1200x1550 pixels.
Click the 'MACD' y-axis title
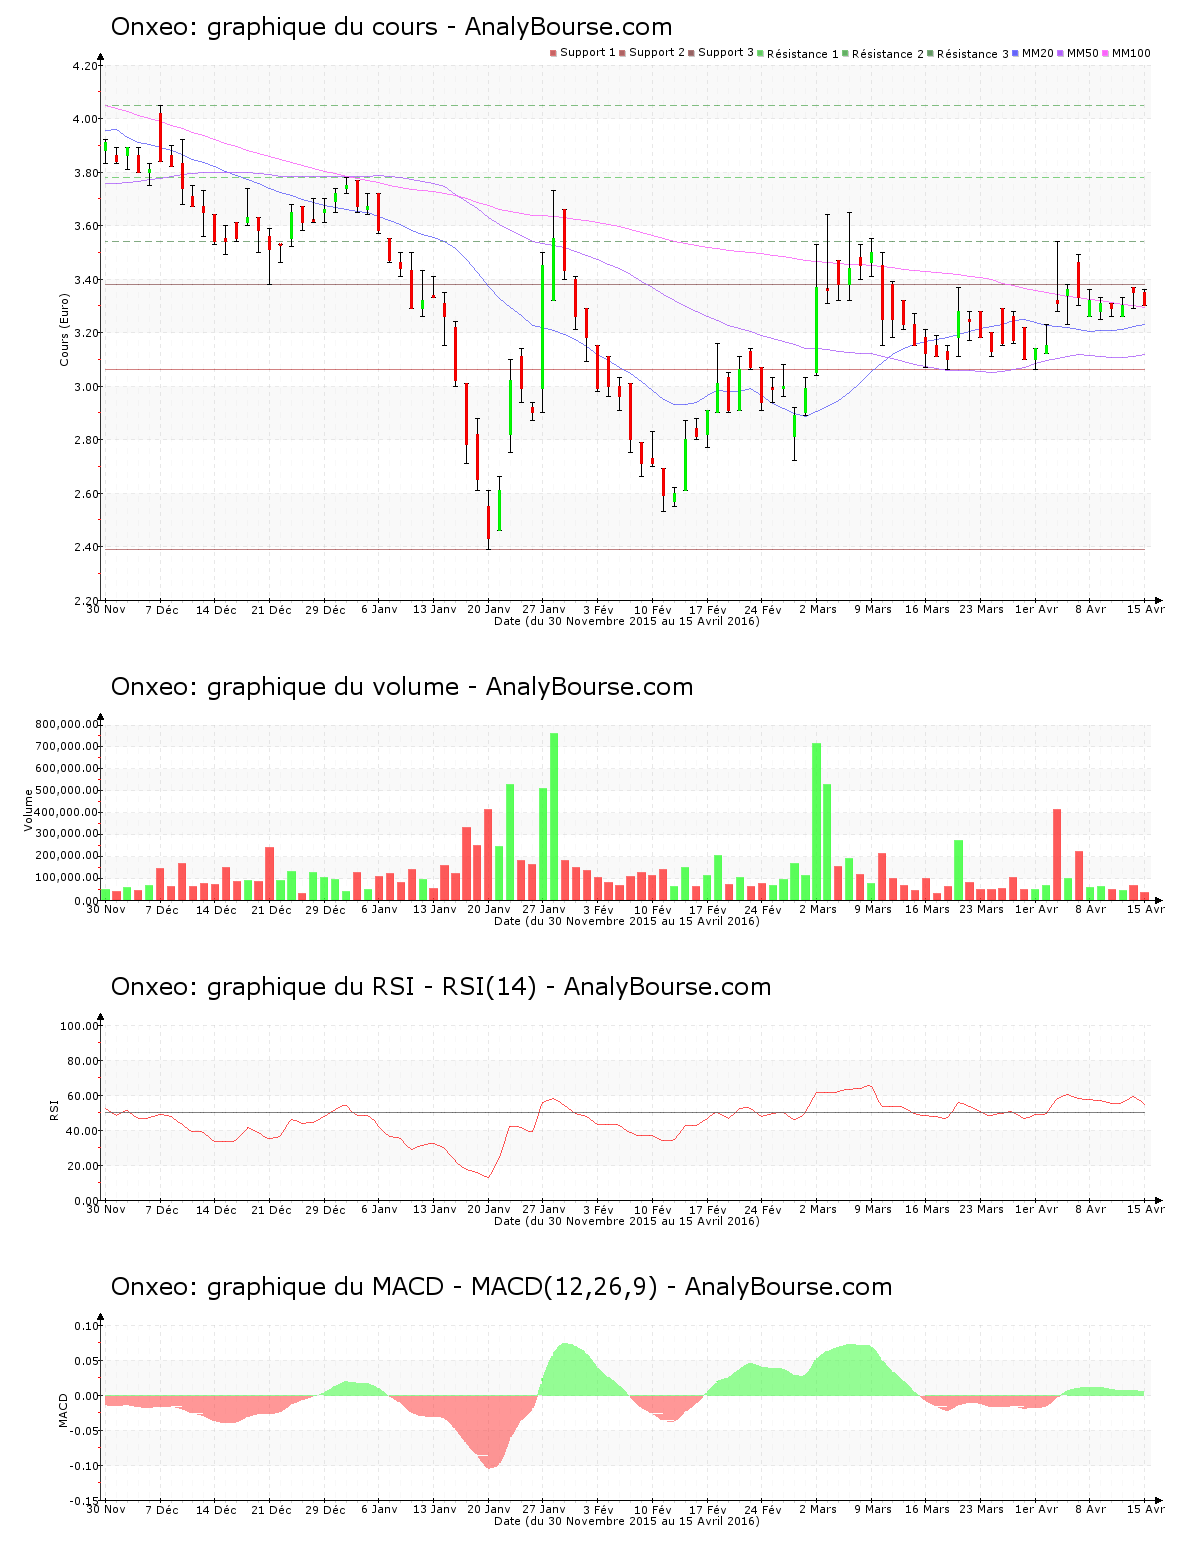click(64, 1410)
